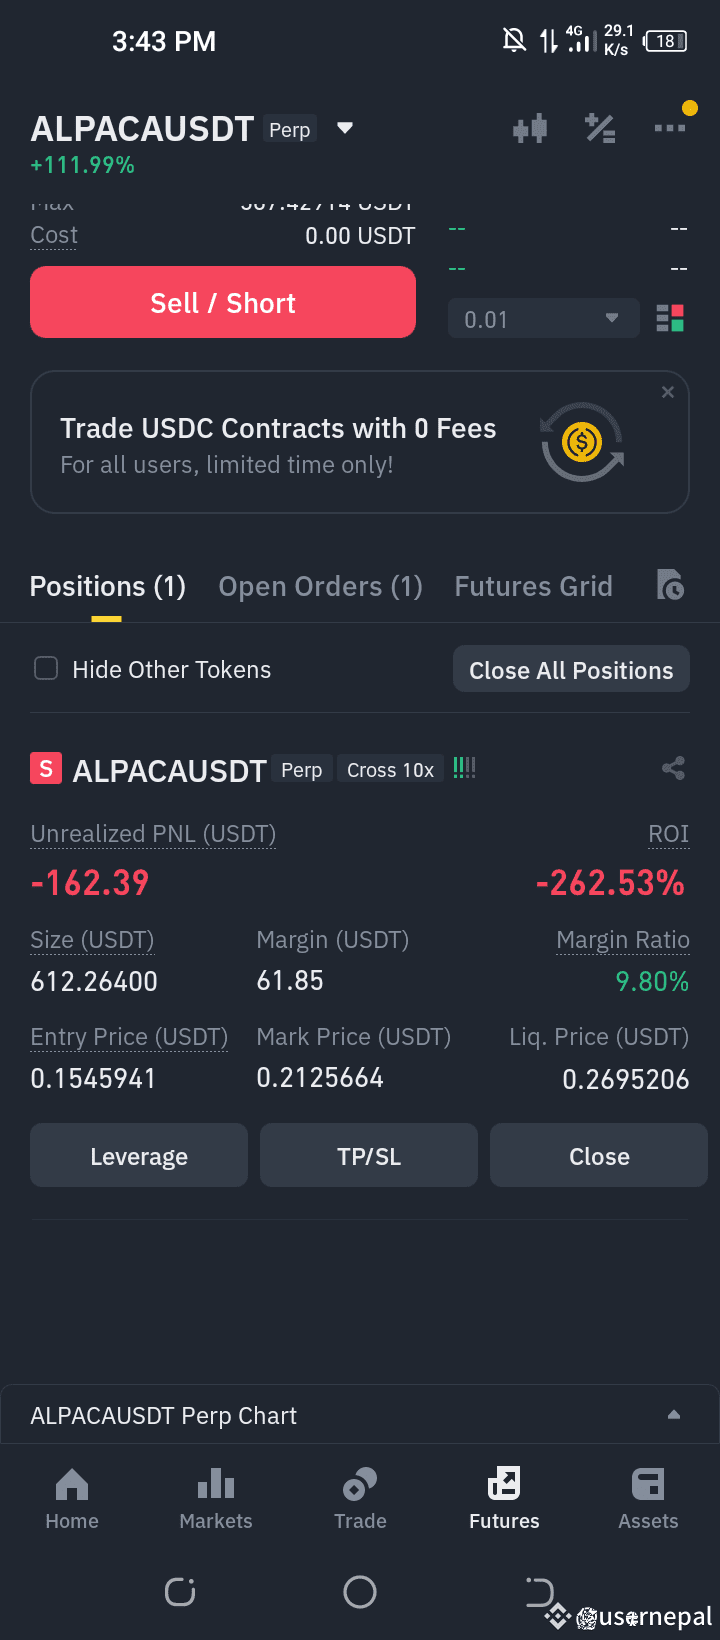This screenshot has width=720, height=1640.
Task: Switch to the Futures Grid tab
Action: 534,586
